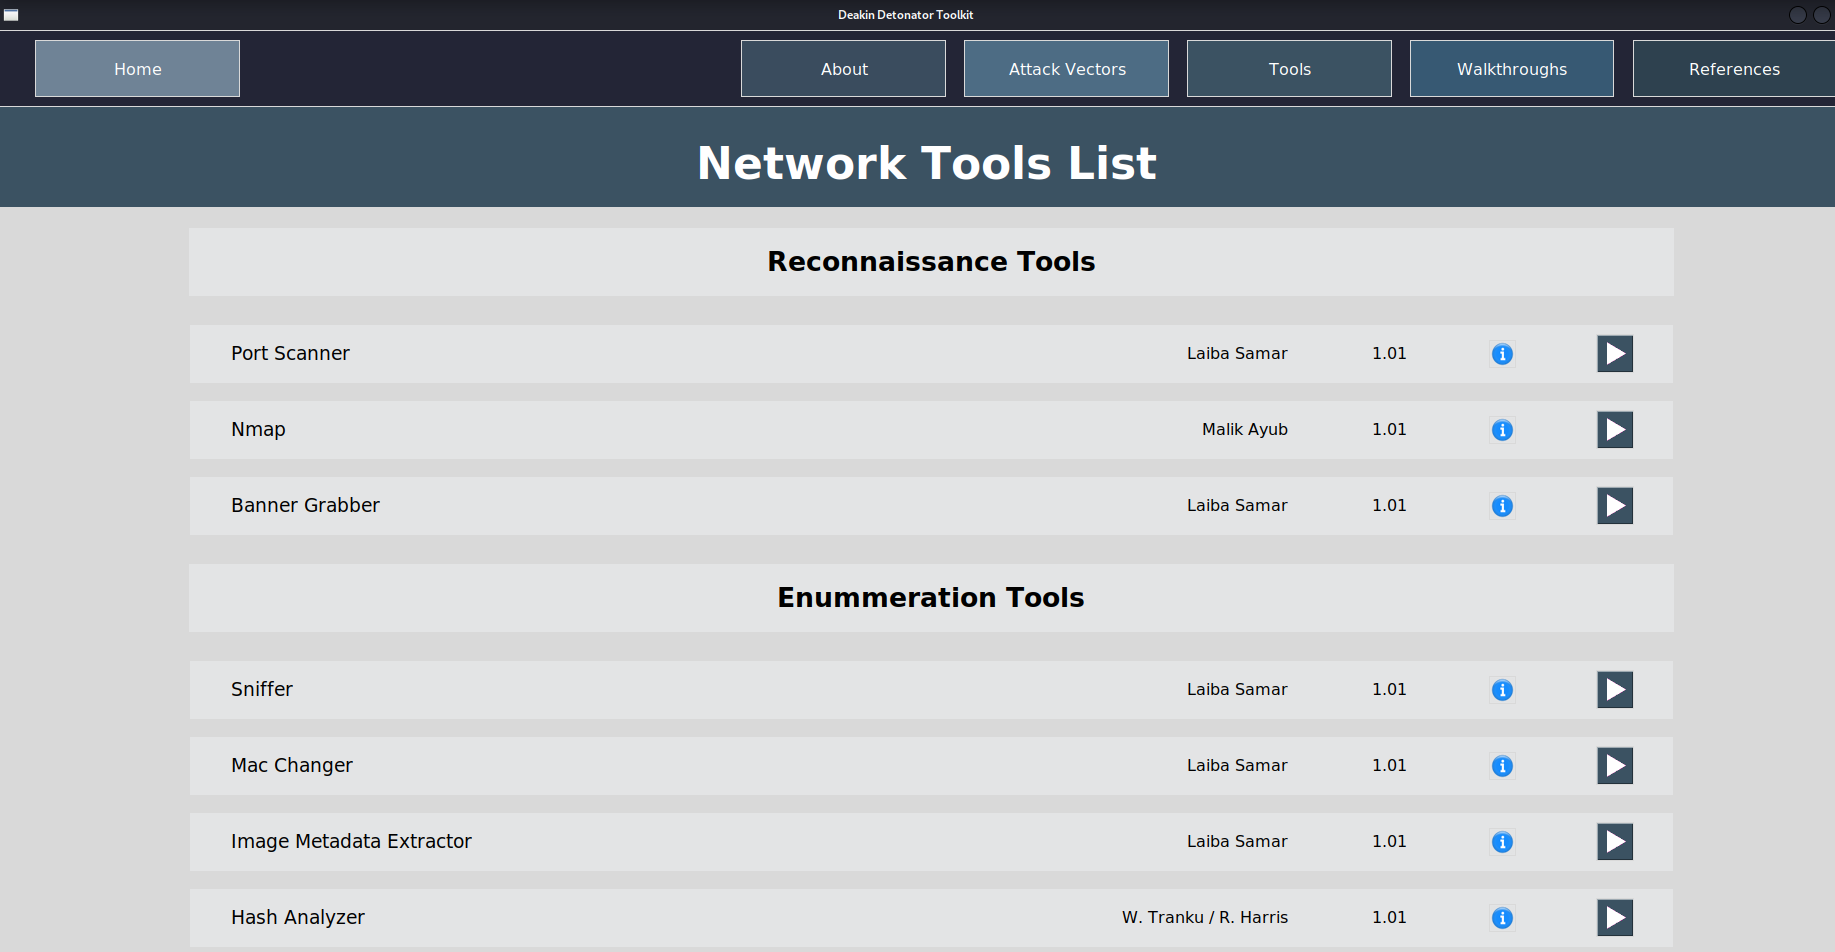Click Nmap version 1.01

[1389, 429]
